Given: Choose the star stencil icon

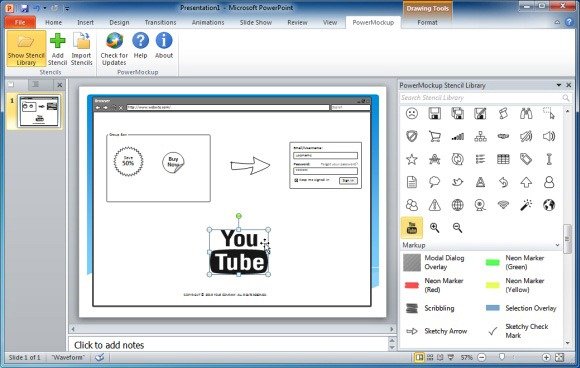Looking at the screenshot, I should pos(412,159).
